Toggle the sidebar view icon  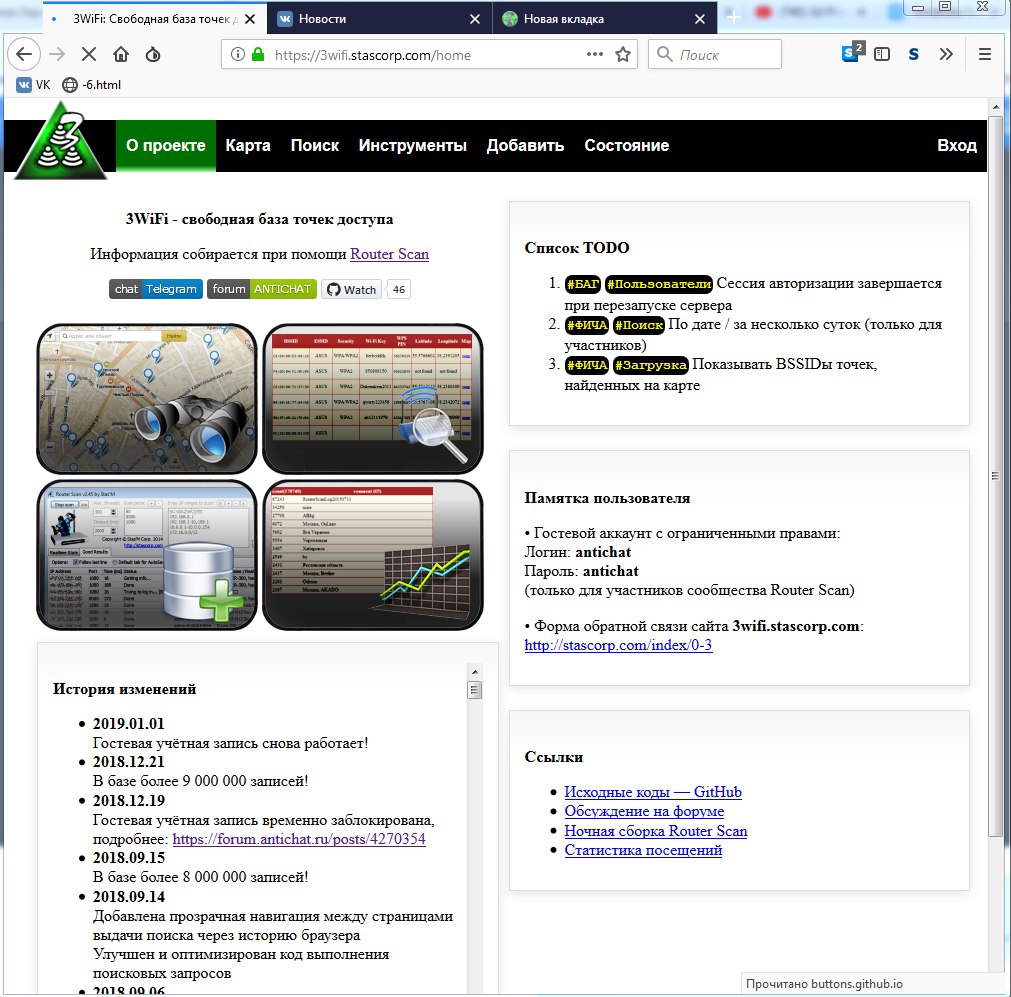coord(881,54)
